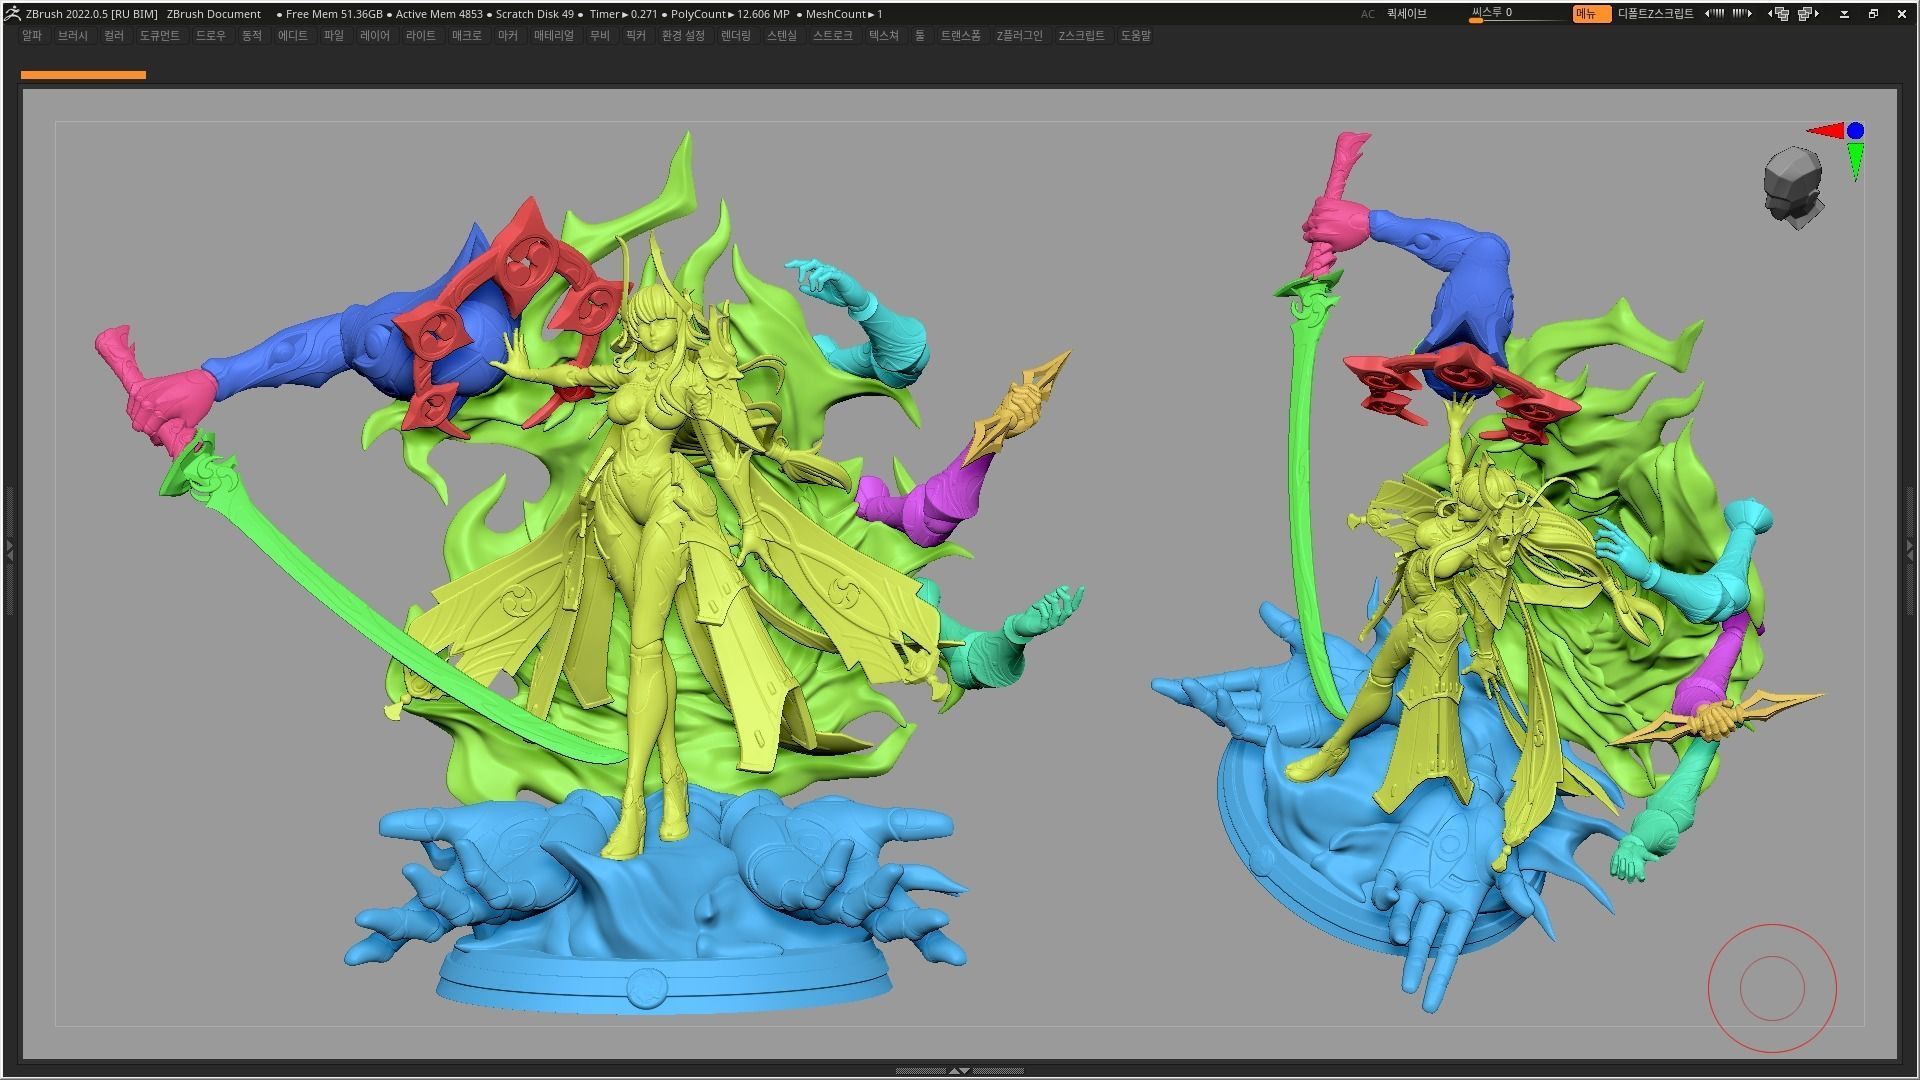
Task: Expand the left tray divider handle
Action: (x=9, y=549)
